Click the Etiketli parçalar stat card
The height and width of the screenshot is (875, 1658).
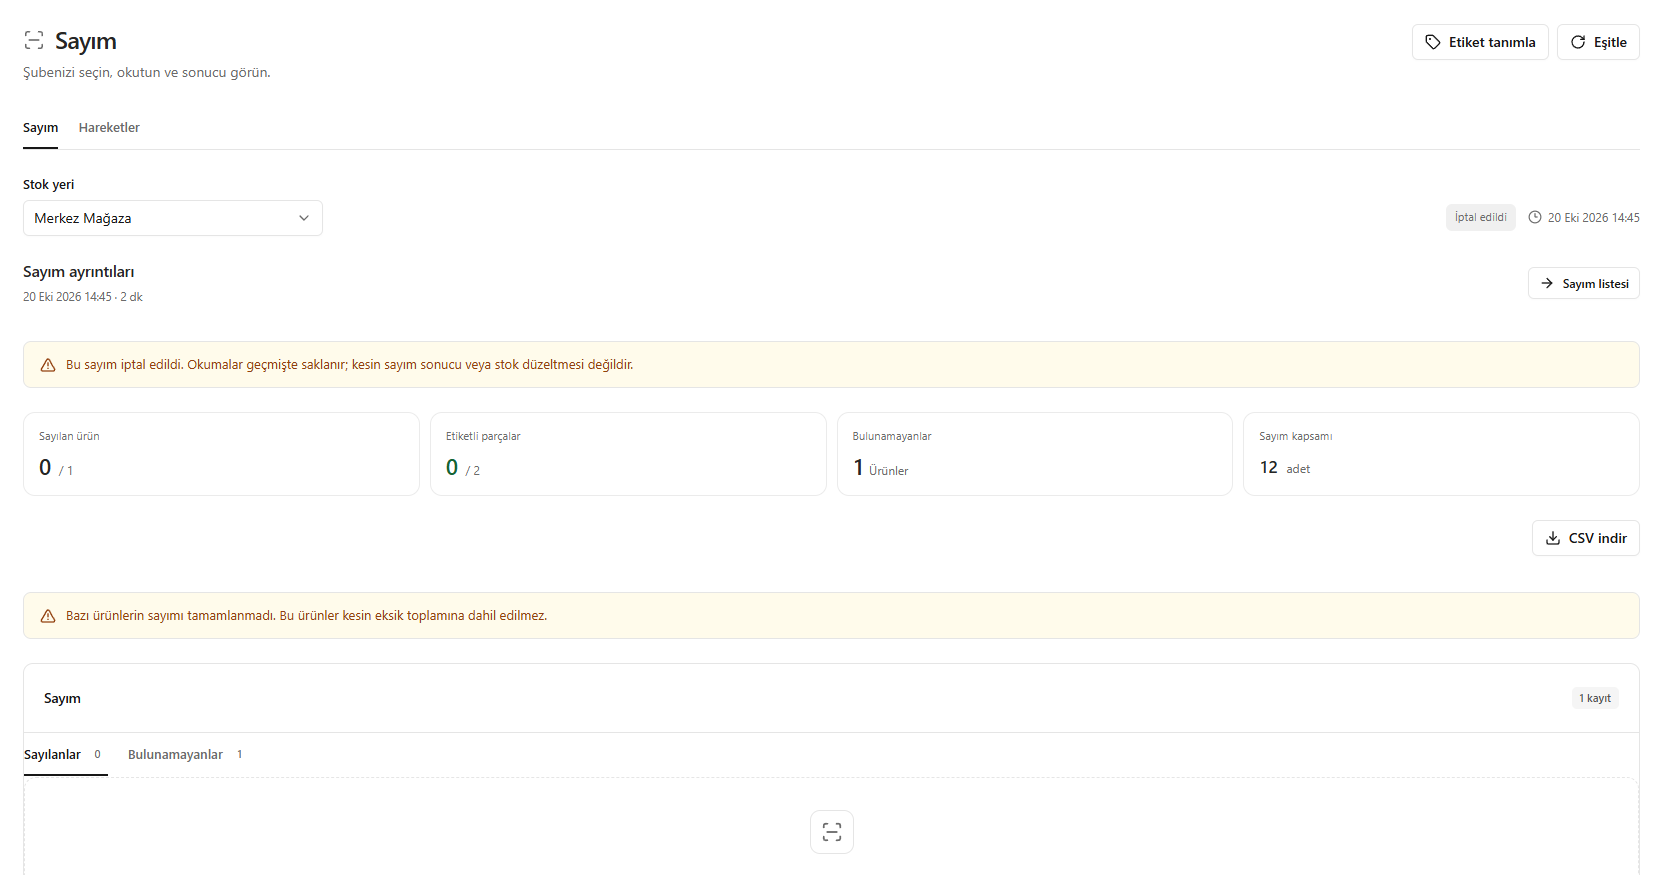coord(628,454)
